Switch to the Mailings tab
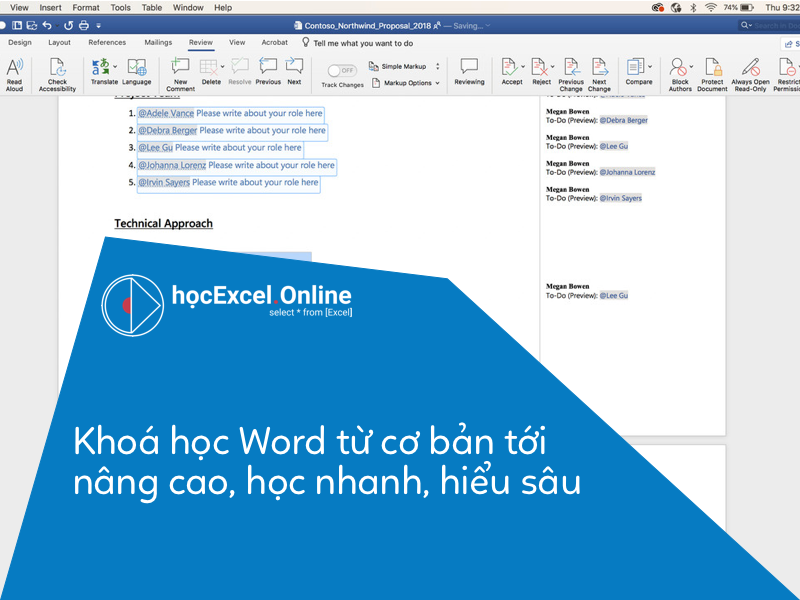The width and height of the screenshot is (800, 600). point(158,42)
